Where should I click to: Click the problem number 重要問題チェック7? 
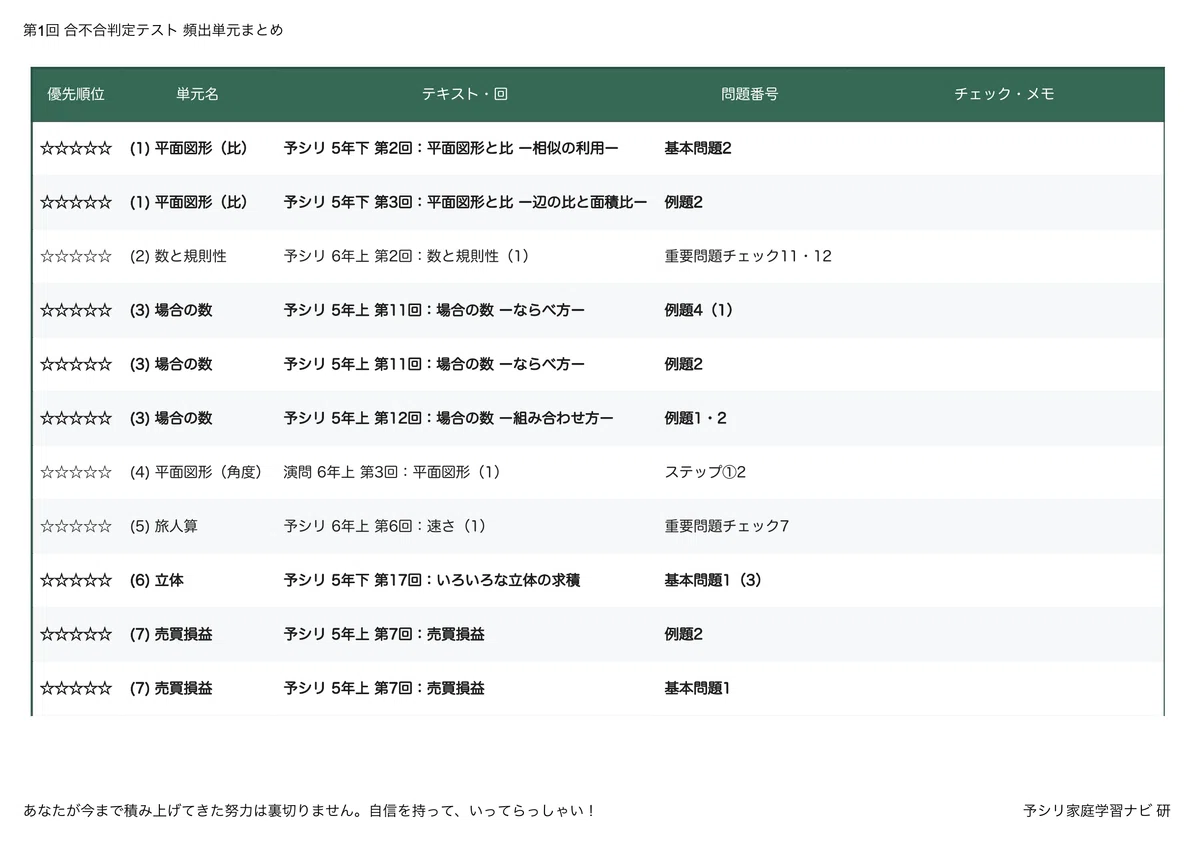coord(727,526)
